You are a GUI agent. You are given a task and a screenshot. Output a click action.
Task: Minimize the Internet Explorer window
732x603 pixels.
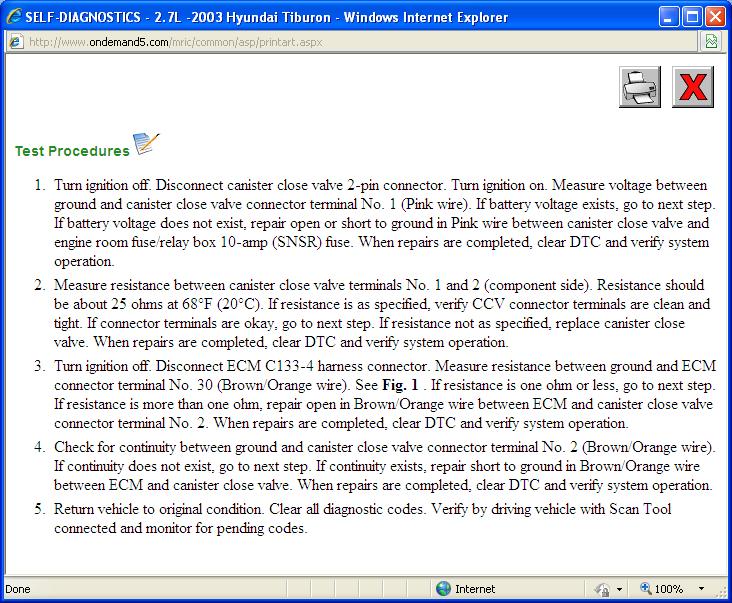[669, 18]
